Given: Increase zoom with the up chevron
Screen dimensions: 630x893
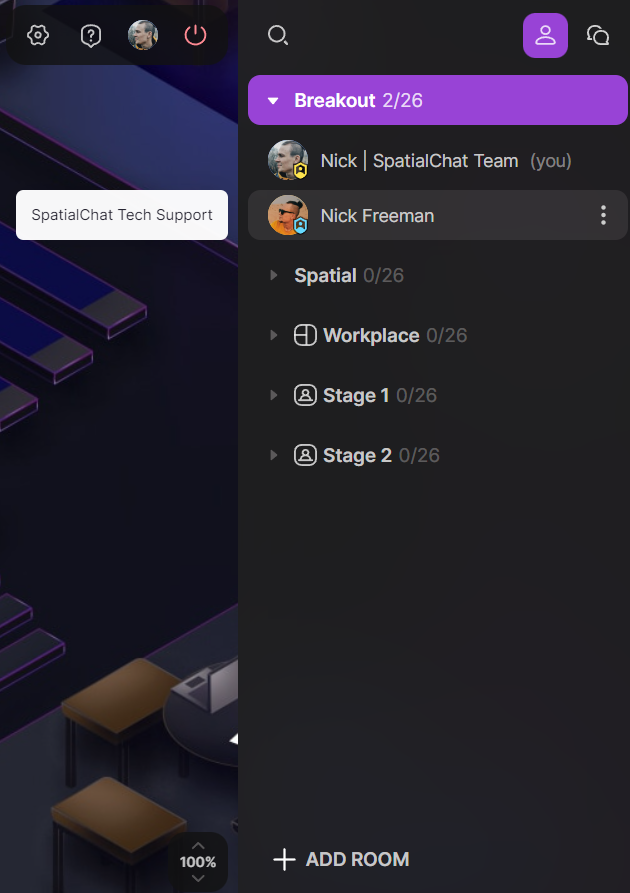Looking at the screenshot, I should tap(198, 846).
